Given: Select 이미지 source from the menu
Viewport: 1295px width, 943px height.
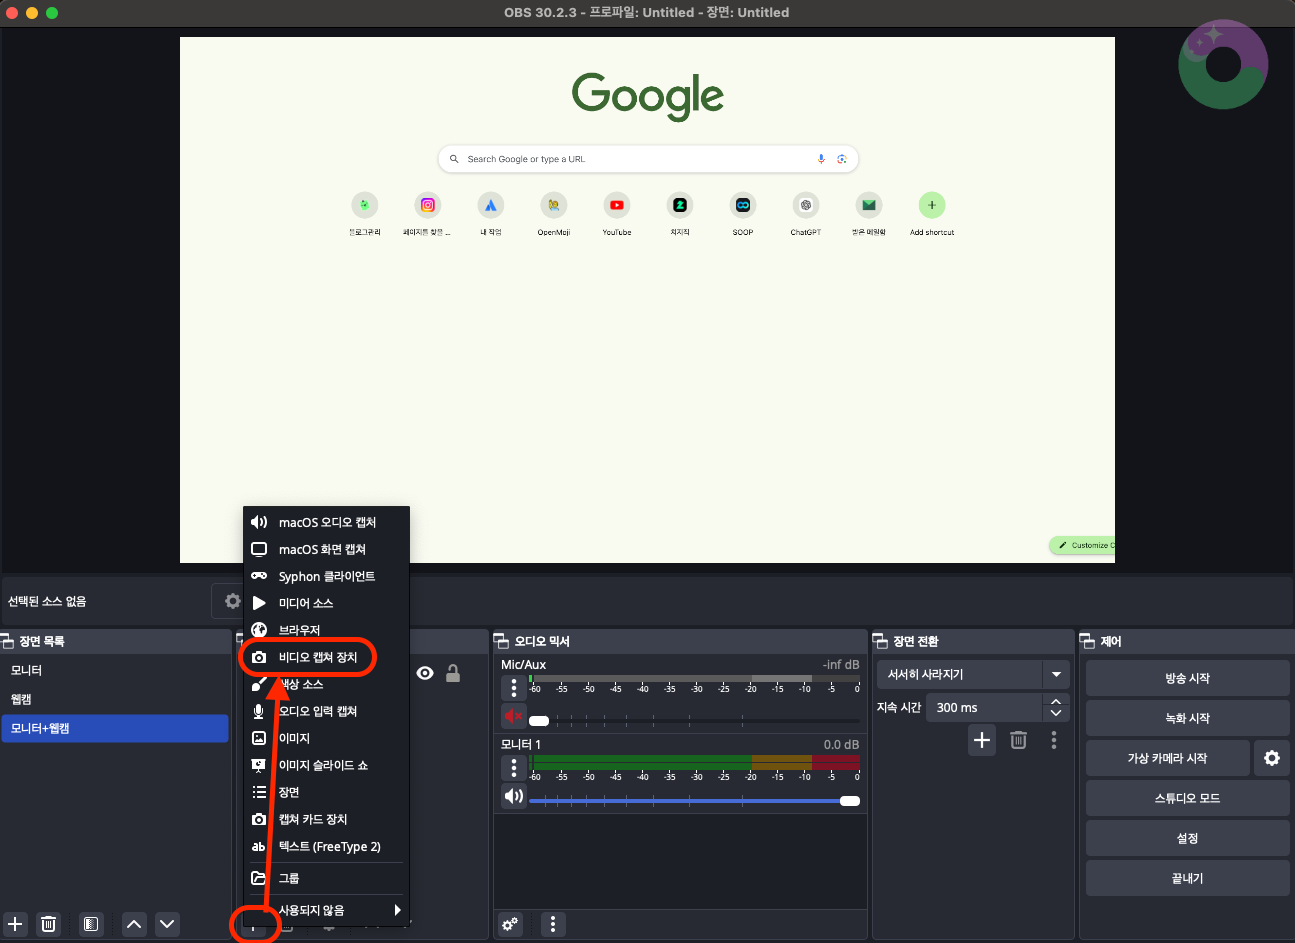Looking at the screenshot, I should [x=326, y=738].
